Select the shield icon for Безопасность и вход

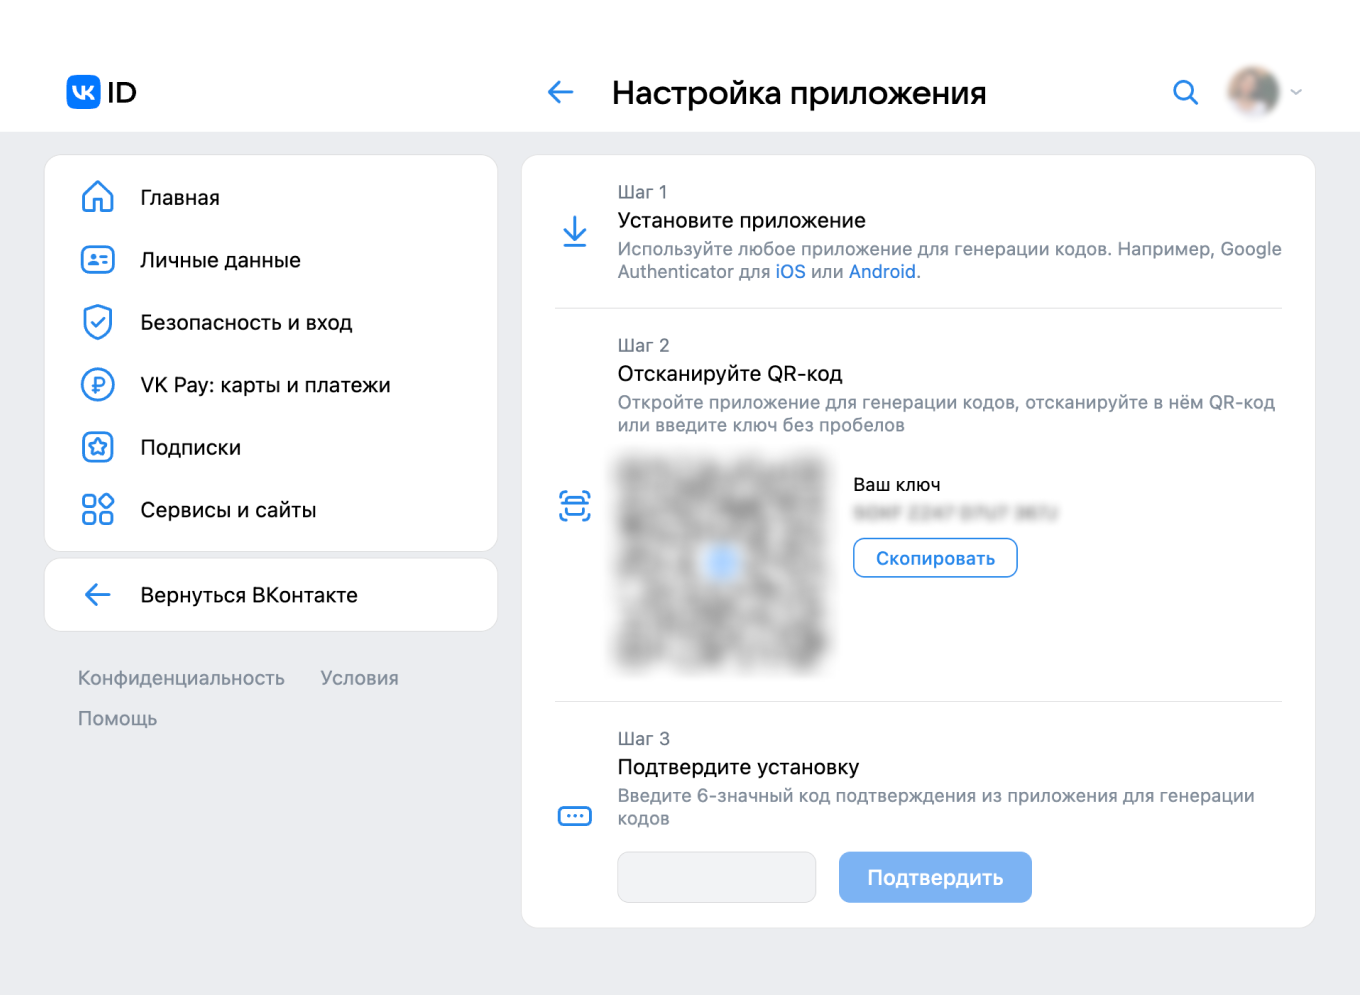(97, 322)
